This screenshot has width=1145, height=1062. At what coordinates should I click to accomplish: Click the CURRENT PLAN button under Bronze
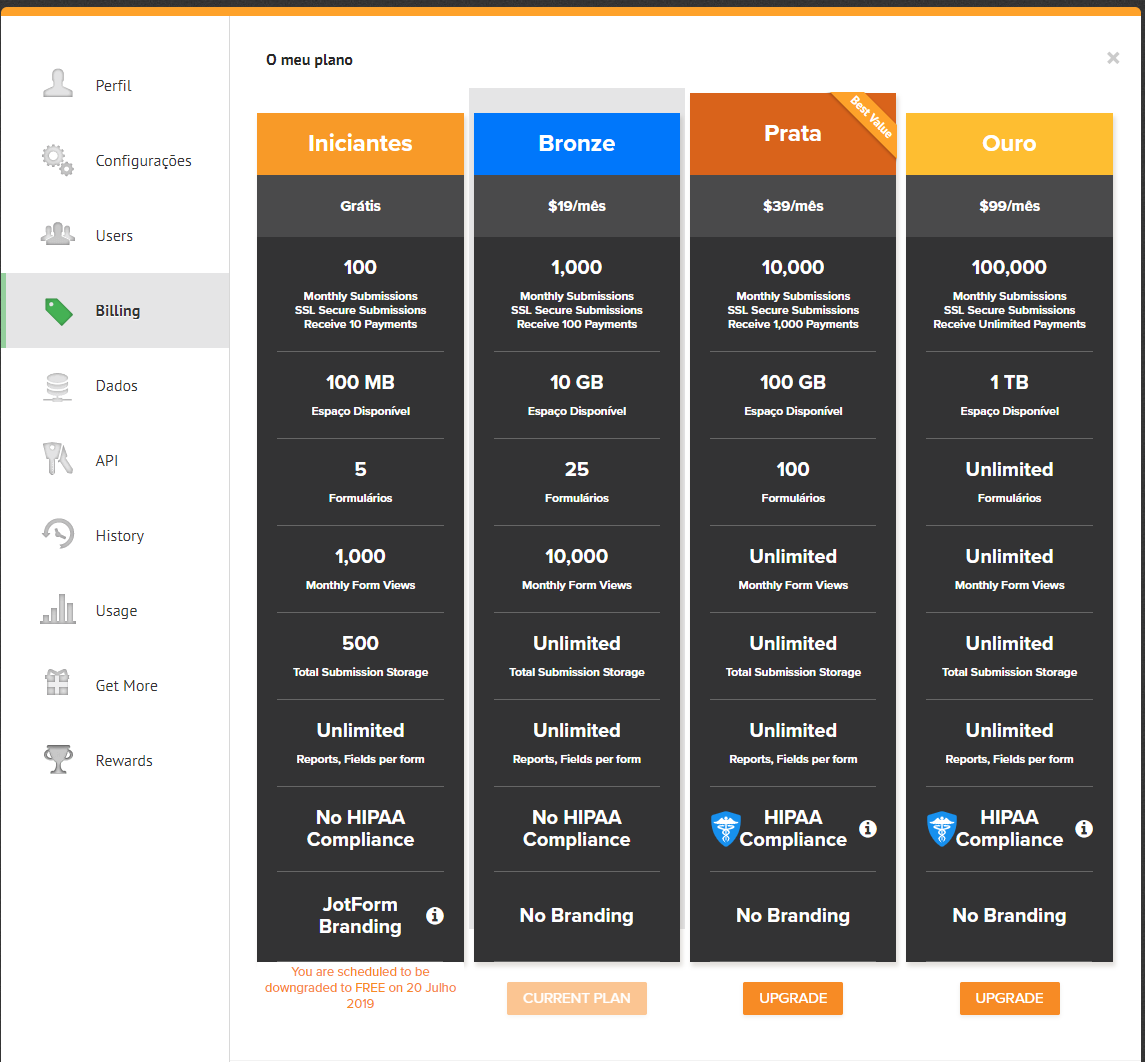(577, 998)
